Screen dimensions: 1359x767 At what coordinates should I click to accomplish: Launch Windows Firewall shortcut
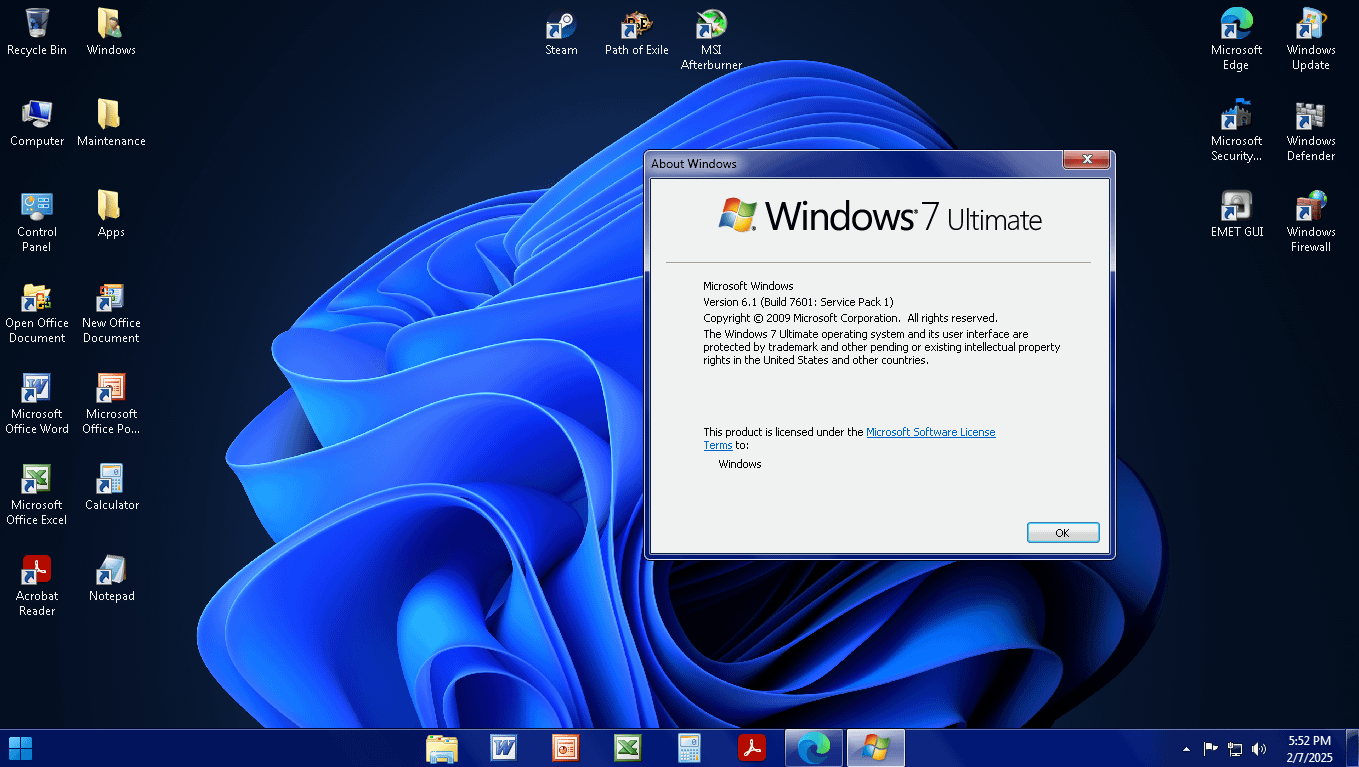click(x=1310, y=208)
